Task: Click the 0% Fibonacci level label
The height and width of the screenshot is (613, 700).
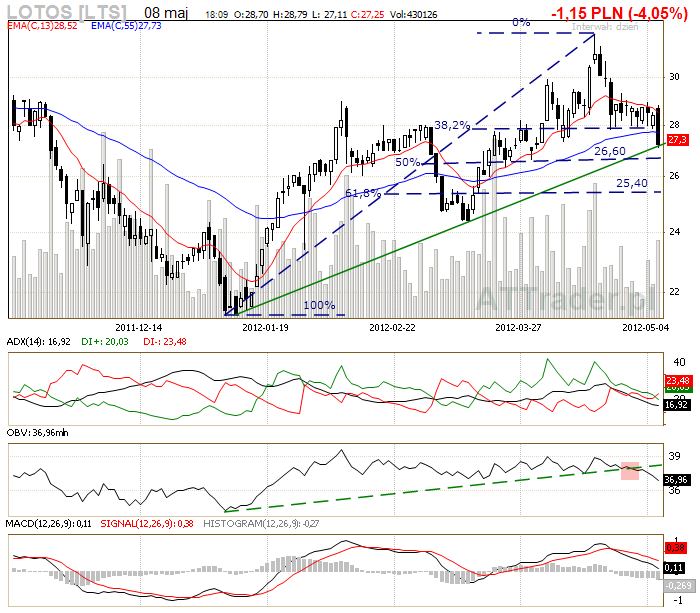Action: tap(521, 22)
